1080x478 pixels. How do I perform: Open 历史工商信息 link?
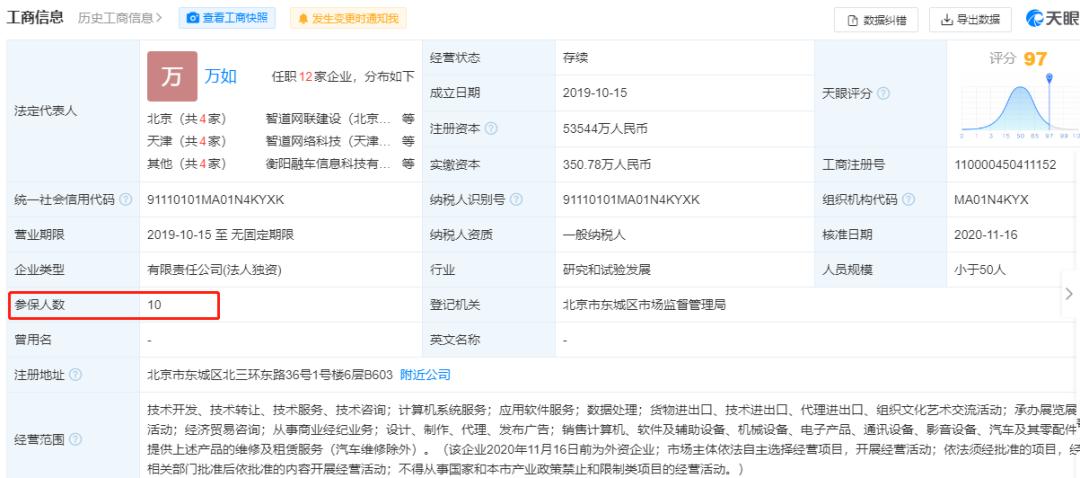coord(120,19)
